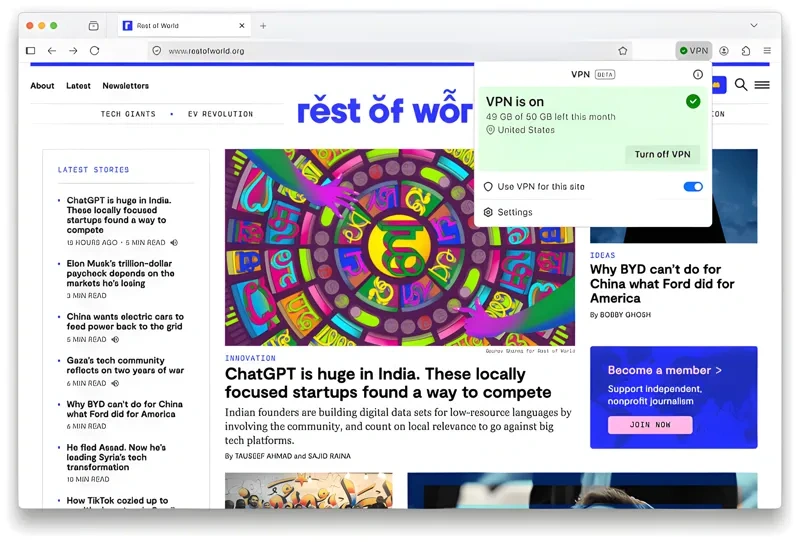
Task: Toggle Use VPN for this site
Action: coord(692,187)
